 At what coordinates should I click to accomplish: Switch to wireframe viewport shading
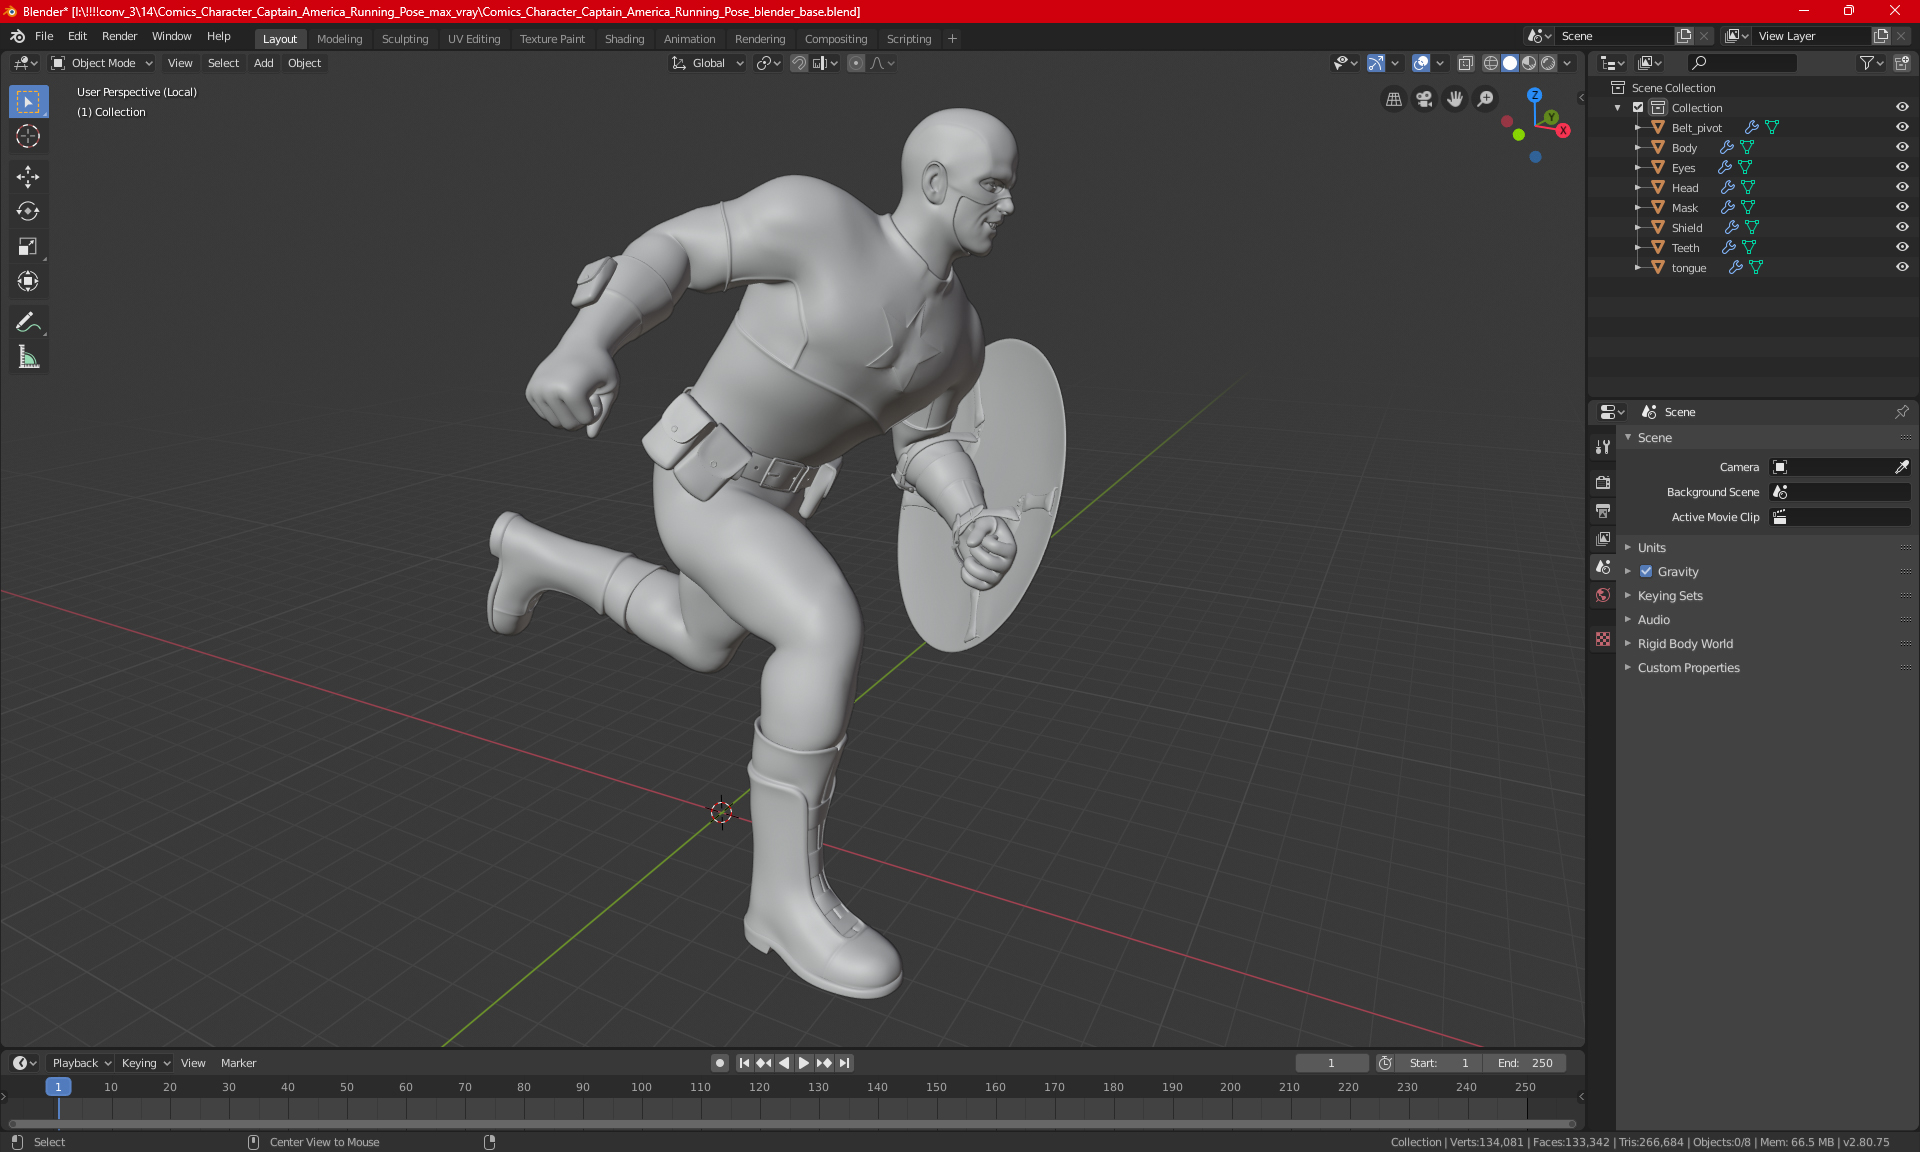pyautogui.click(x=1491, y=63)
